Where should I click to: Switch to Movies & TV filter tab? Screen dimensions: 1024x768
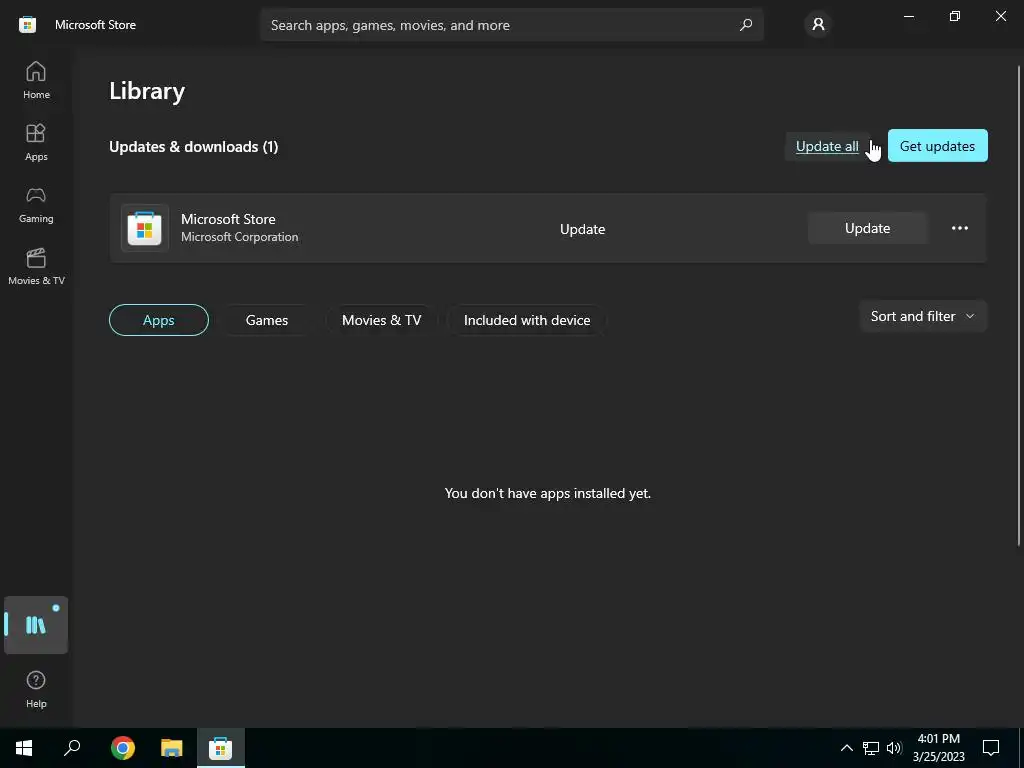coord(381,320)
